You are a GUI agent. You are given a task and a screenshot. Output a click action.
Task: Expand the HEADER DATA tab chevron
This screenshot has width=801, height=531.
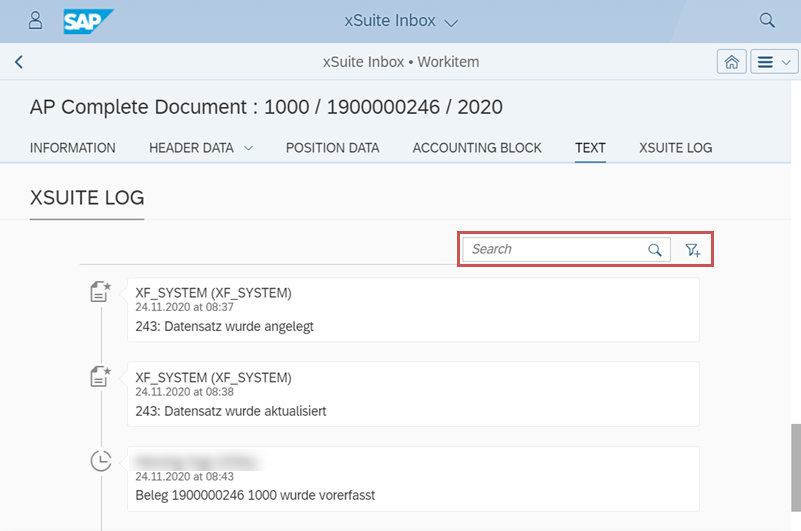pos(248,148)
